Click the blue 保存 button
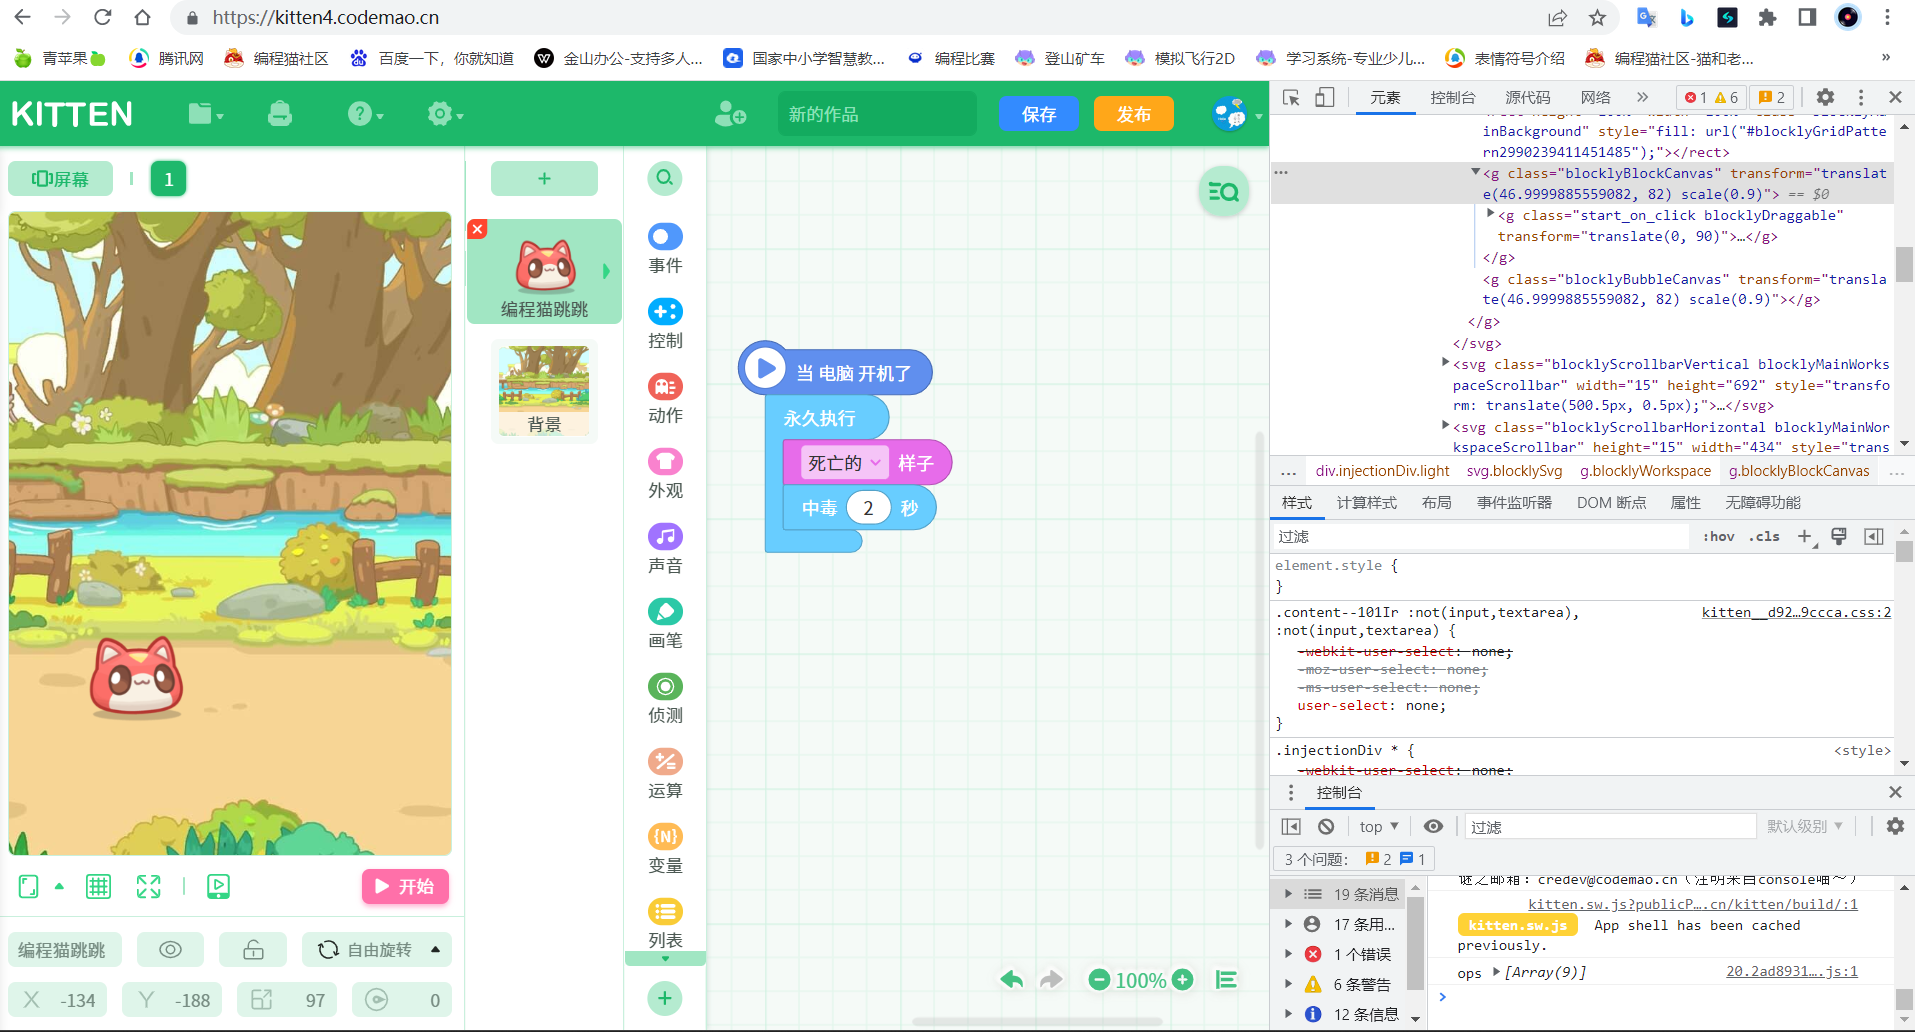Viewport: 1915px width, 1032px height. click(1039, 114)
